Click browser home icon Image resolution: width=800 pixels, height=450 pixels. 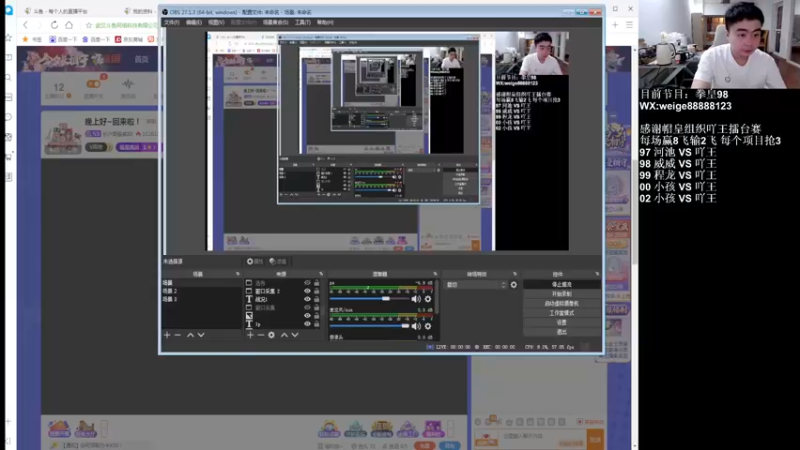tap(69, 25)
